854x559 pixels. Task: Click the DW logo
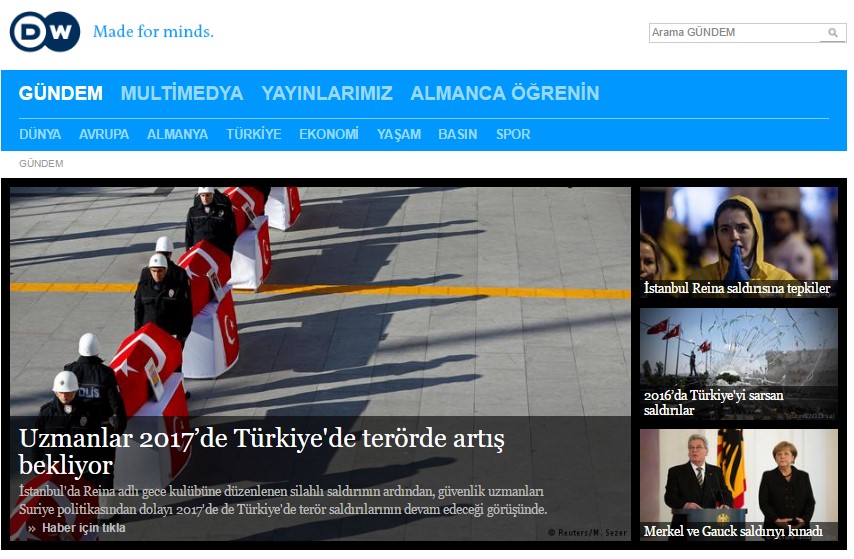tap(45, 32)
